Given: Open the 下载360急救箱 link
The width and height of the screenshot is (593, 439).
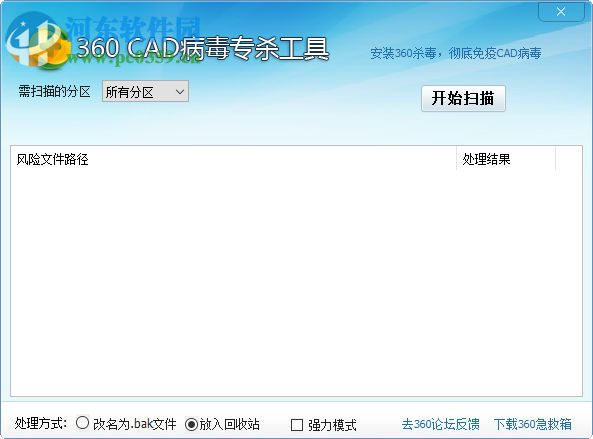Looking at the screenshot, I should coord(533,424).
